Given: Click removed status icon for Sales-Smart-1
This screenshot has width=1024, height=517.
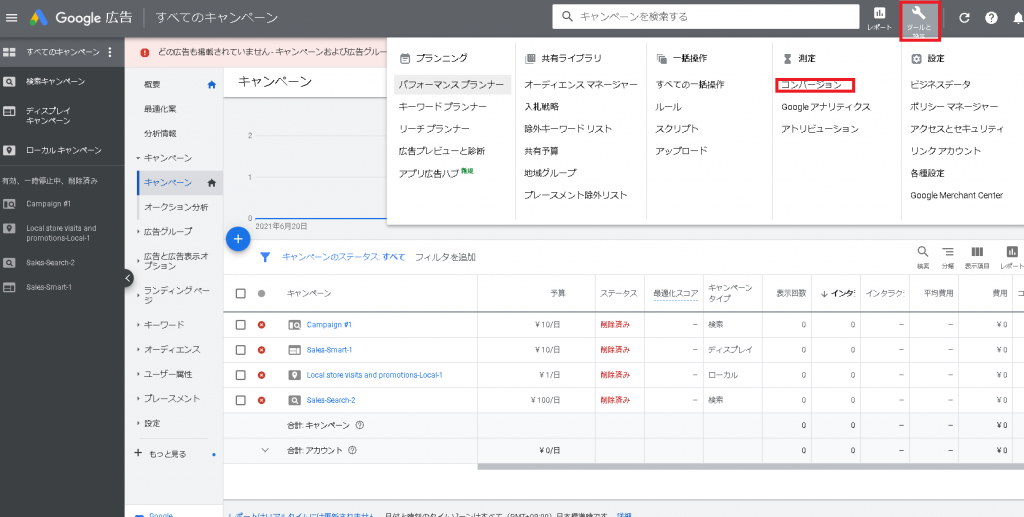Looking at the screenshot, I should click(x=261, y=350).
